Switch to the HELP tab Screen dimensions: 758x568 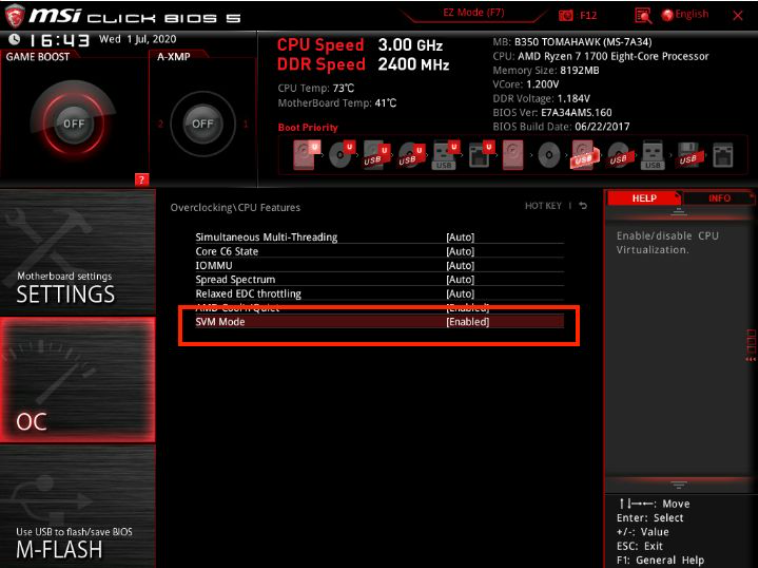644,198
